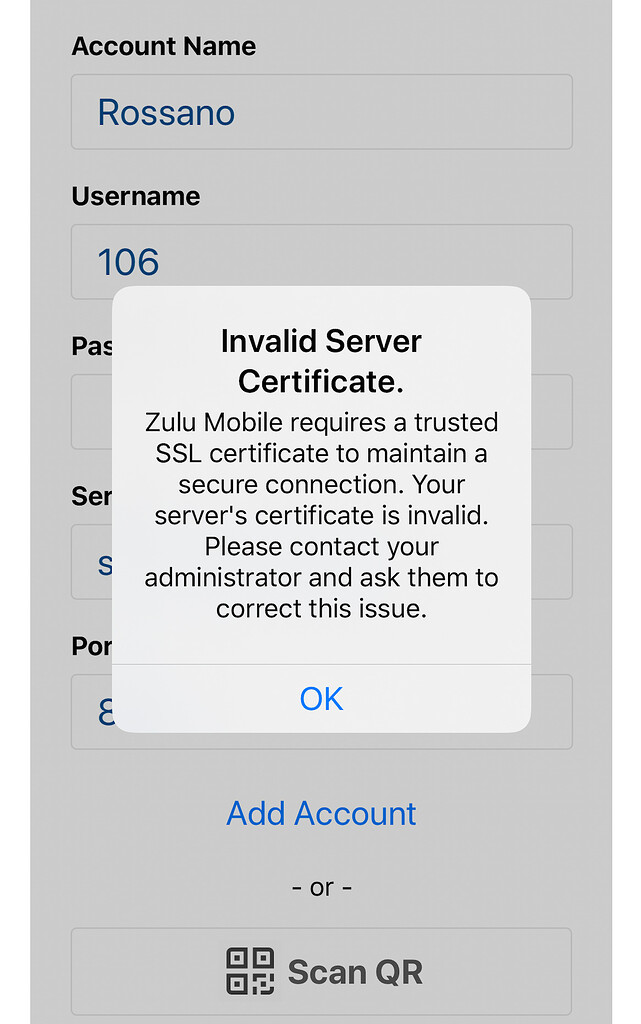Click the Account Name label
The image size is (641, 1024).
[164, 46]
